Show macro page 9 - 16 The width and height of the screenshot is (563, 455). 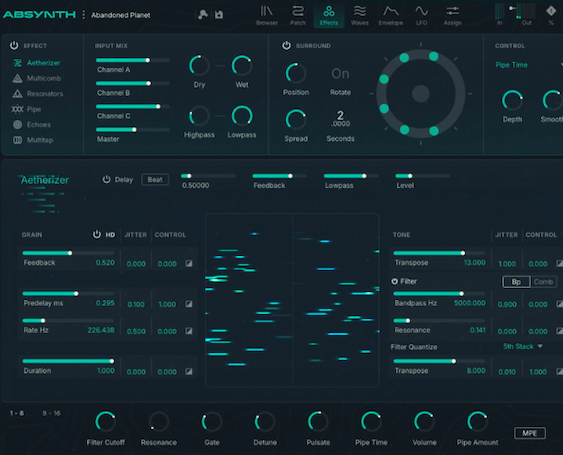coord(52,413)
